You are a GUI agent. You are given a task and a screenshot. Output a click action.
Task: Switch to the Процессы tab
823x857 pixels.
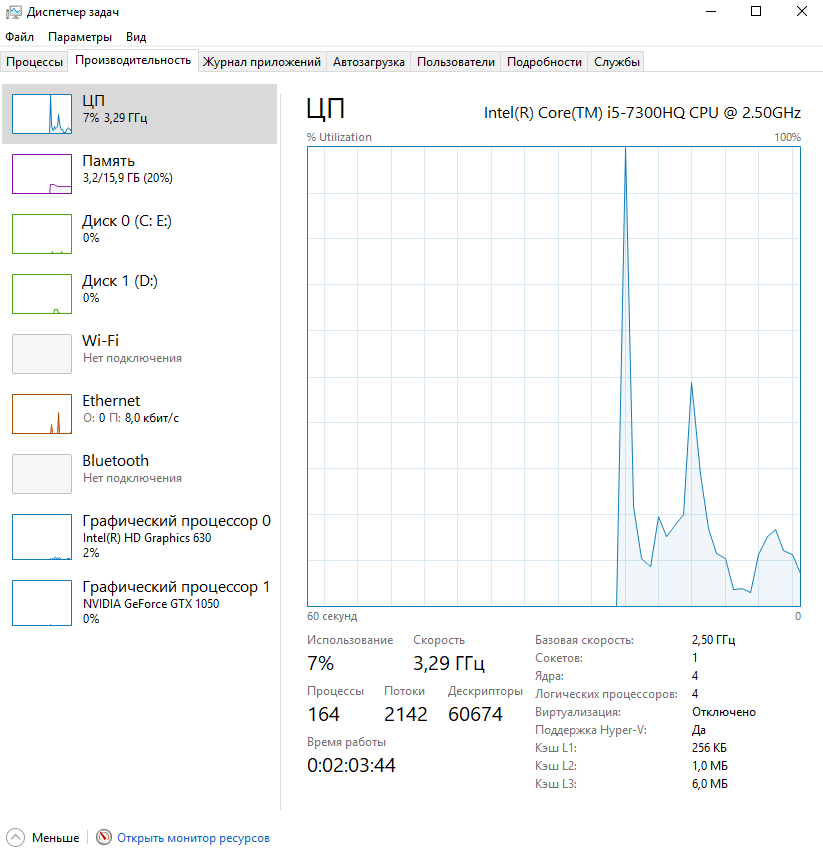(x=34, y=62)
